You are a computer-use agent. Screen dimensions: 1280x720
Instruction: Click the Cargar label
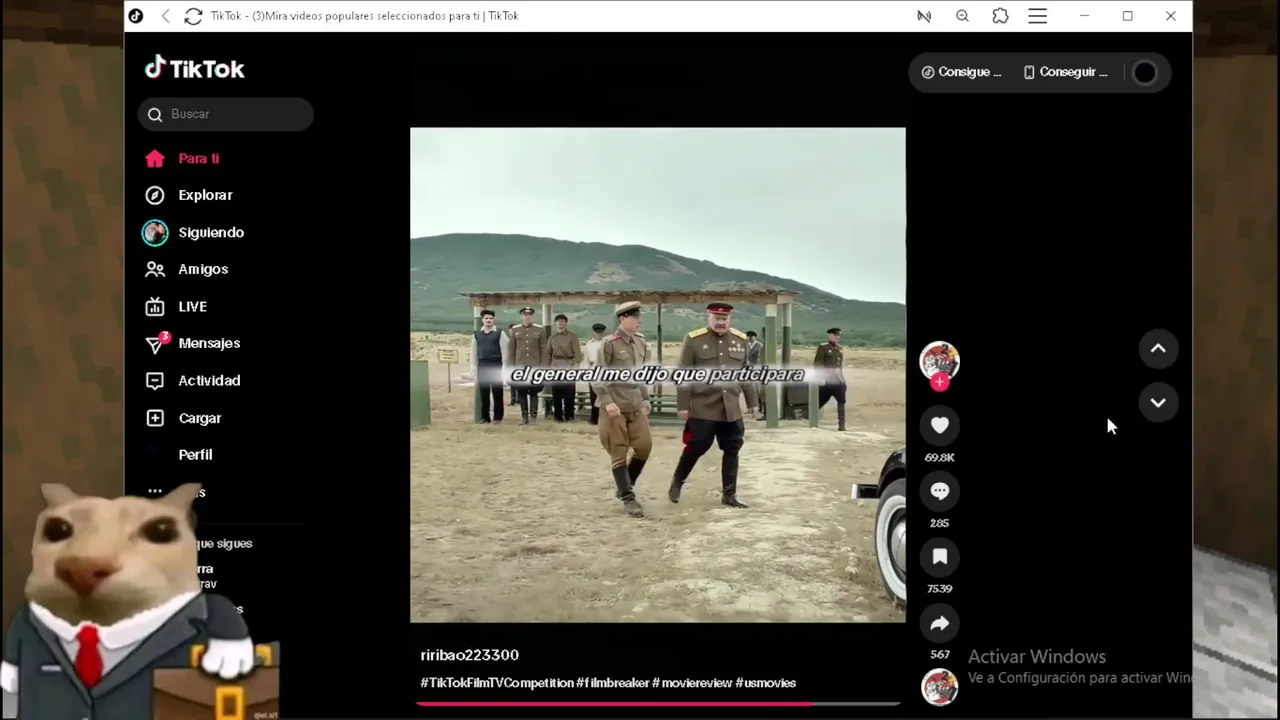(200, 418)
